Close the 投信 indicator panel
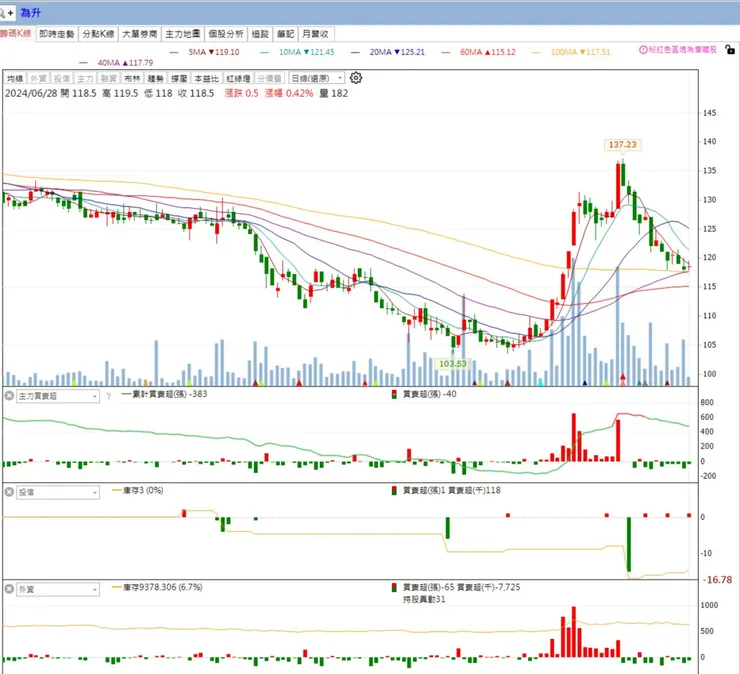740x674 pixels. (x=9, y=492)
